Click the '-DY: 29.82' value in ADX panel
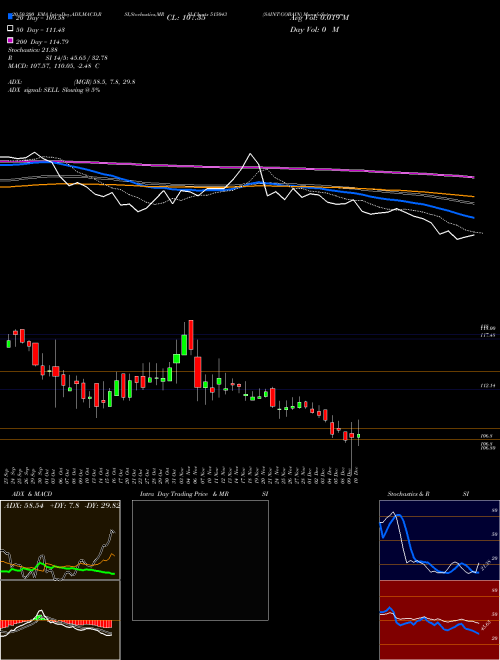This screenshot has height=660, width=500. coord(102,505)
